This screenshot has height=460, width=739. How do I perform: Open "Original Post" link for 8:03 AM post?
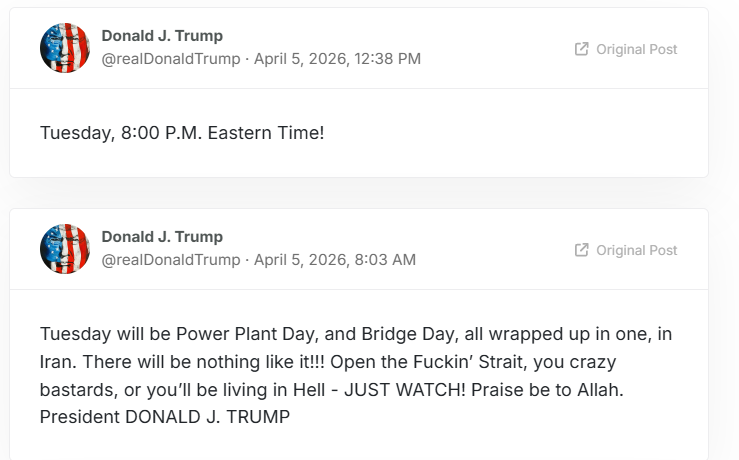tap(636, 250)
